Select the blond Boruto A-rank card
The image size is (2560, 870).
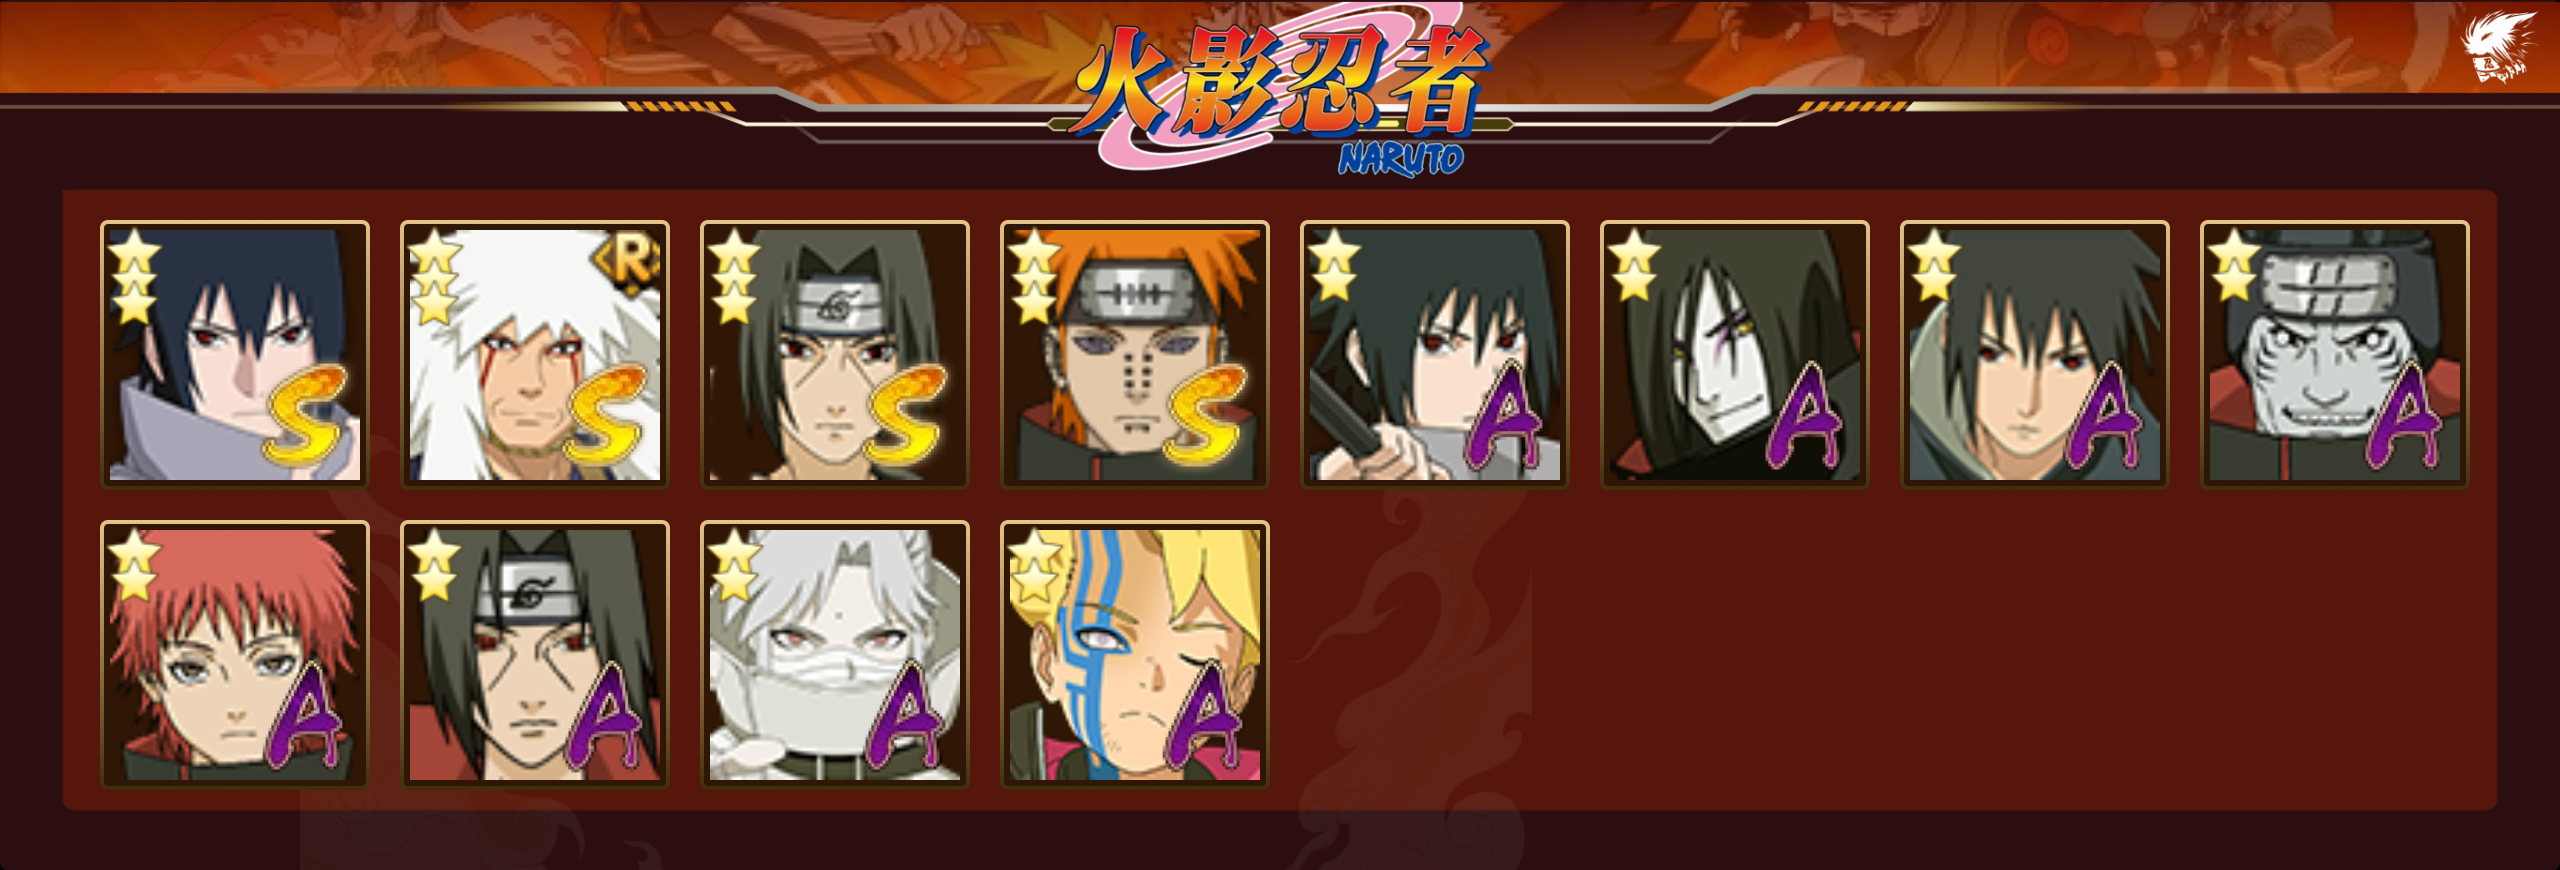point(1135,654)
